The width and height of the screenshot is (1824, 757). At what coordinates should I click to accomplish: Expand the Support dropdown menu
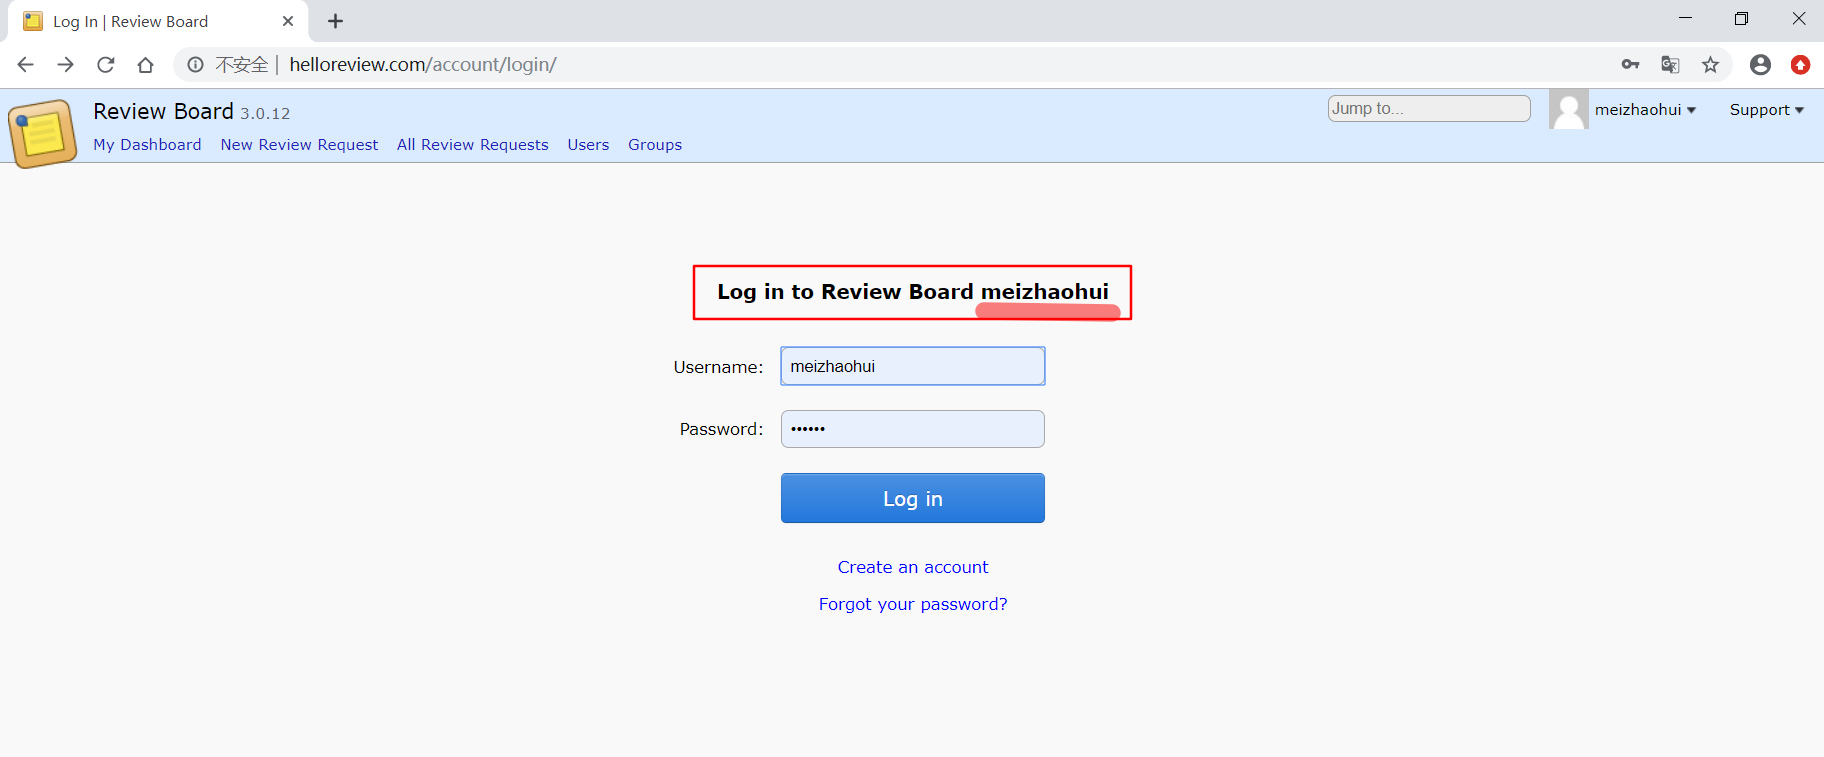click(x=1767, y=110)
